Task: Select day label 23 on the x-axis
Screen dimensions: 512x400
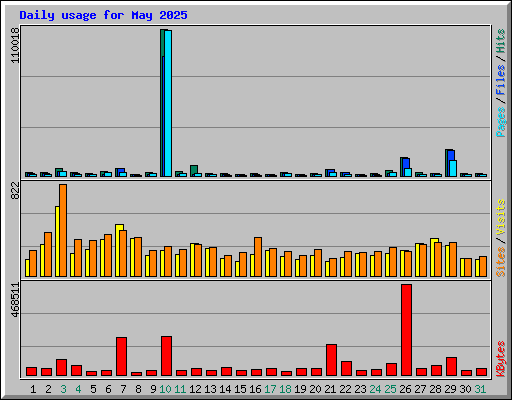Action: tap(361, 389)
